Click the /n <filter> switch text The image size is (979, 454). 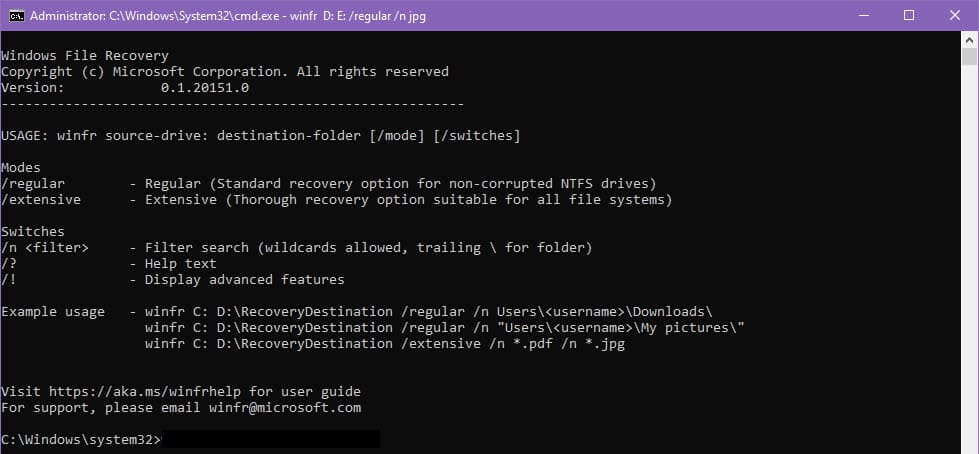pyautogui.click(x=45, y=248)
